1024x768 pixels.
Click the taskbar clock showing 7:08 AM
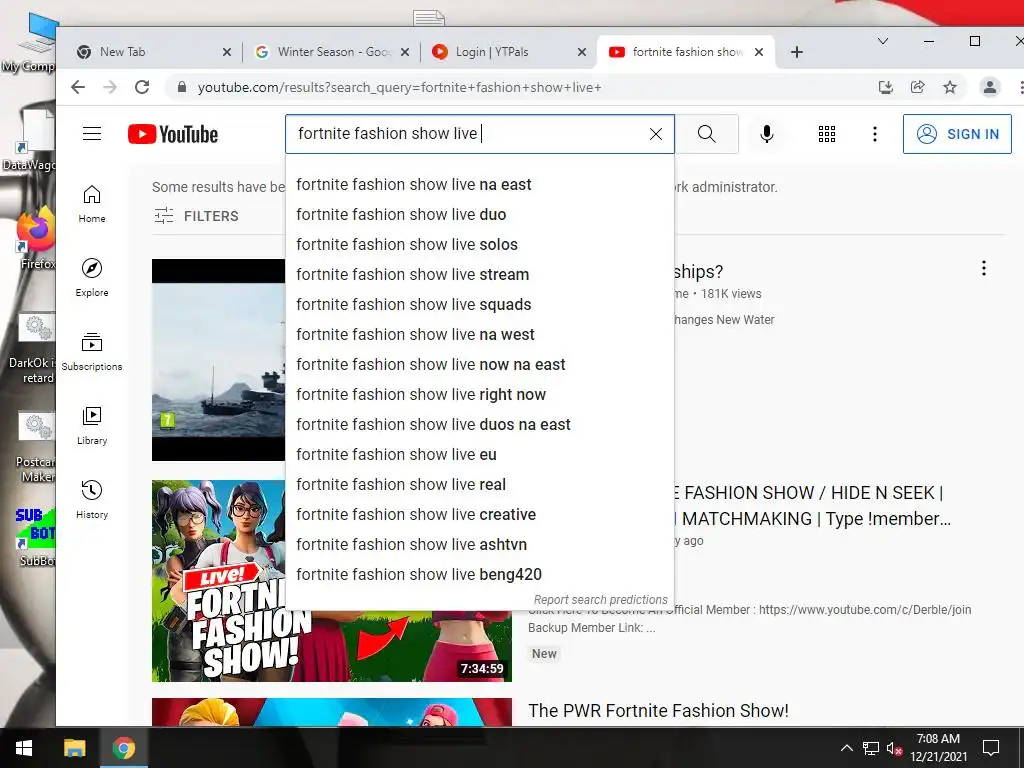pyautogui.click(x=938, y=748)
